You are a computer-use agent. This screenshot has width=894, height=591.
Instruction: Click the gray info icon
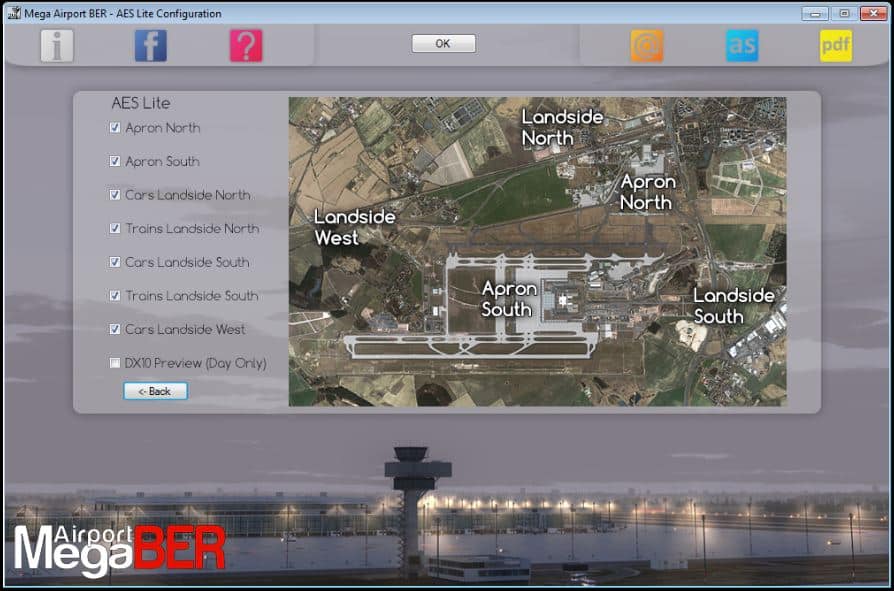point(57,46)
